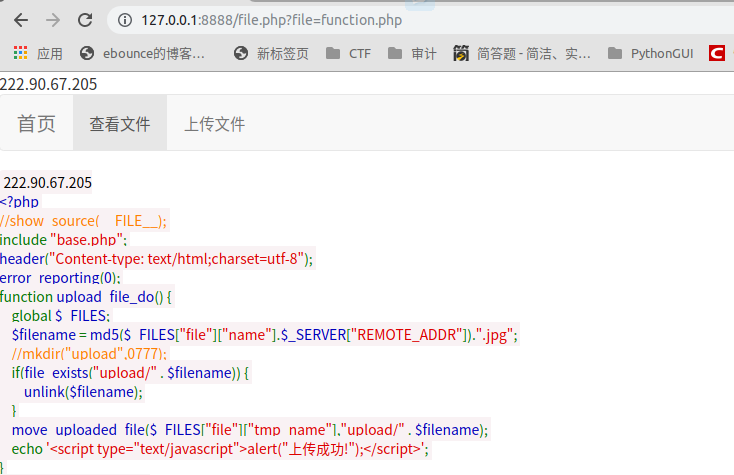Image resolution: width=734 pixels, height=475 pixels.
Task: Reload the current page
Action: point(85,20)
